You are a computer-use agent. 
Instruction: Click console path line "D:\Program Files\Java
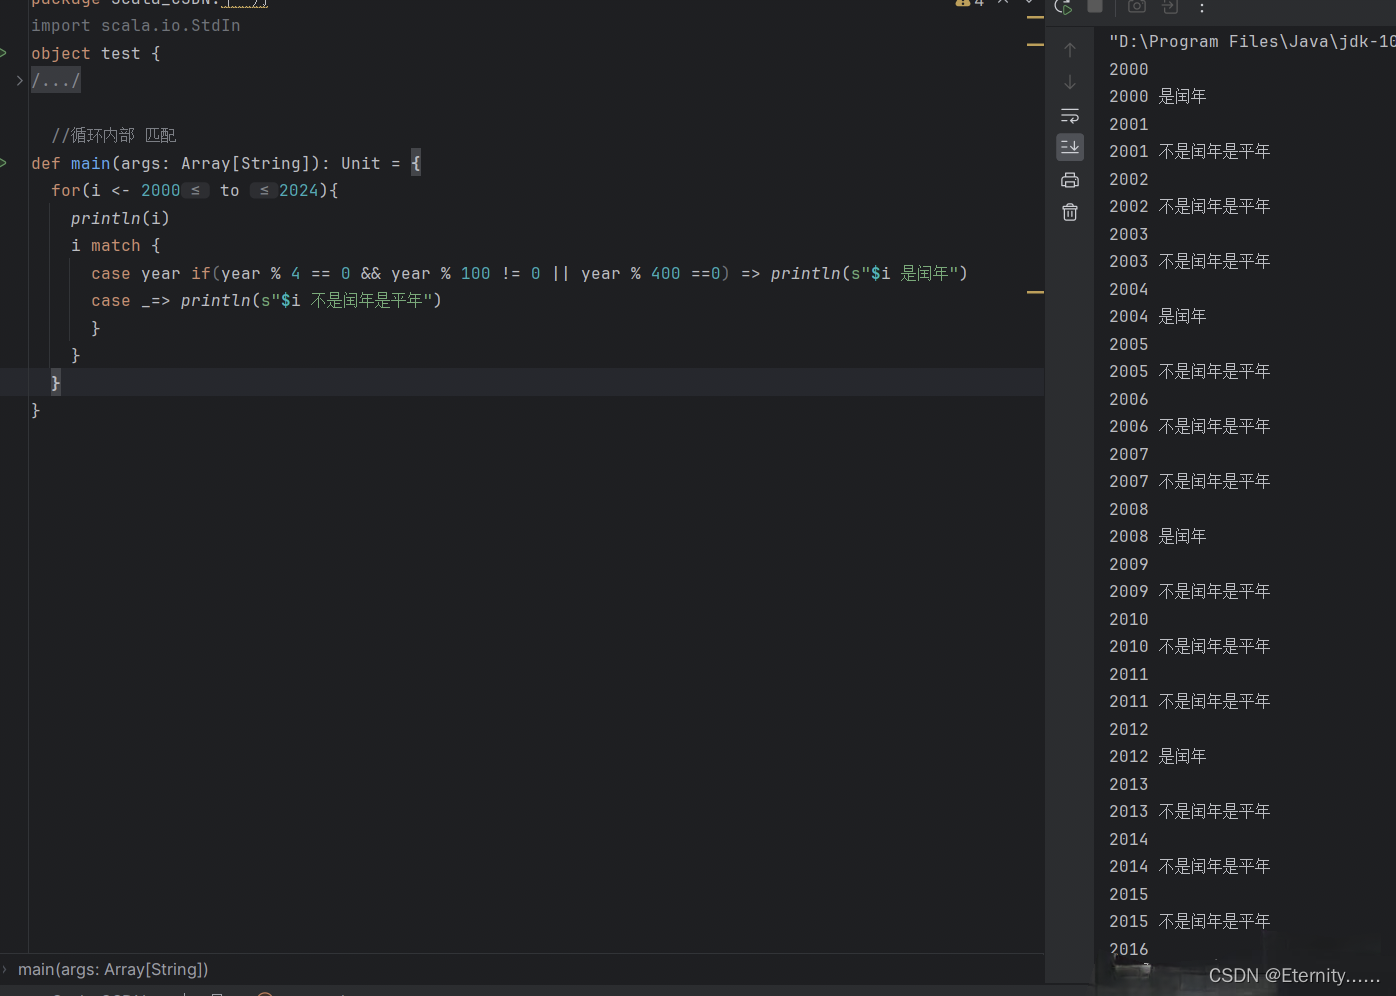click(1252, 41)
